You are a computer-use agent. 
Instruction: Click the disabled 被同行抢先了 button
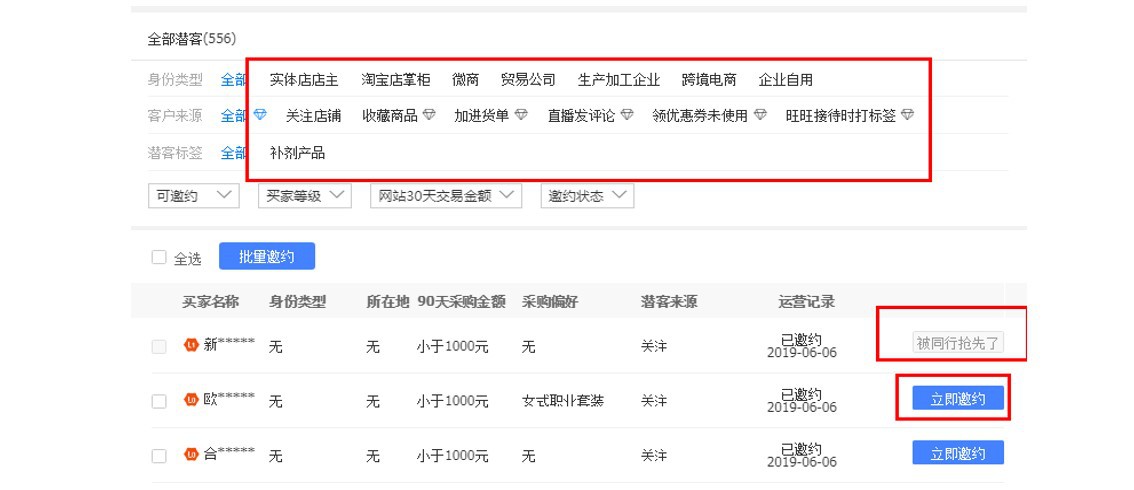(x=958, y=343)
